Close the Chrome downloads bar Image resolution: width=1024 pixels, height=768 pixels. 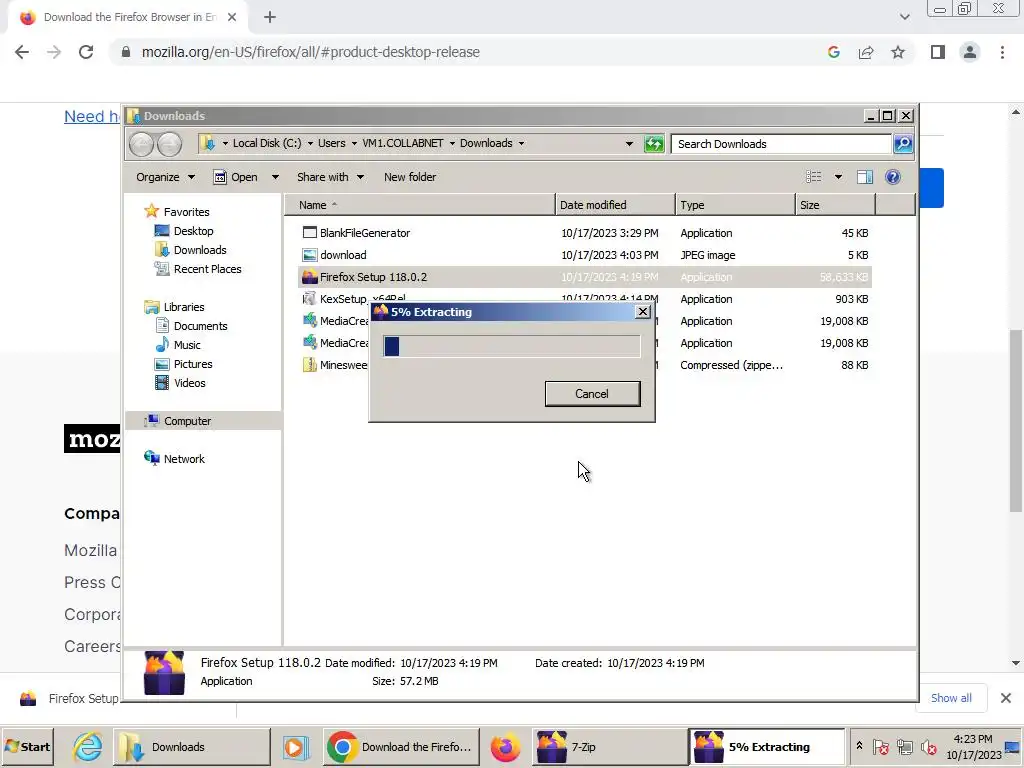click(x=1006, y=698)
